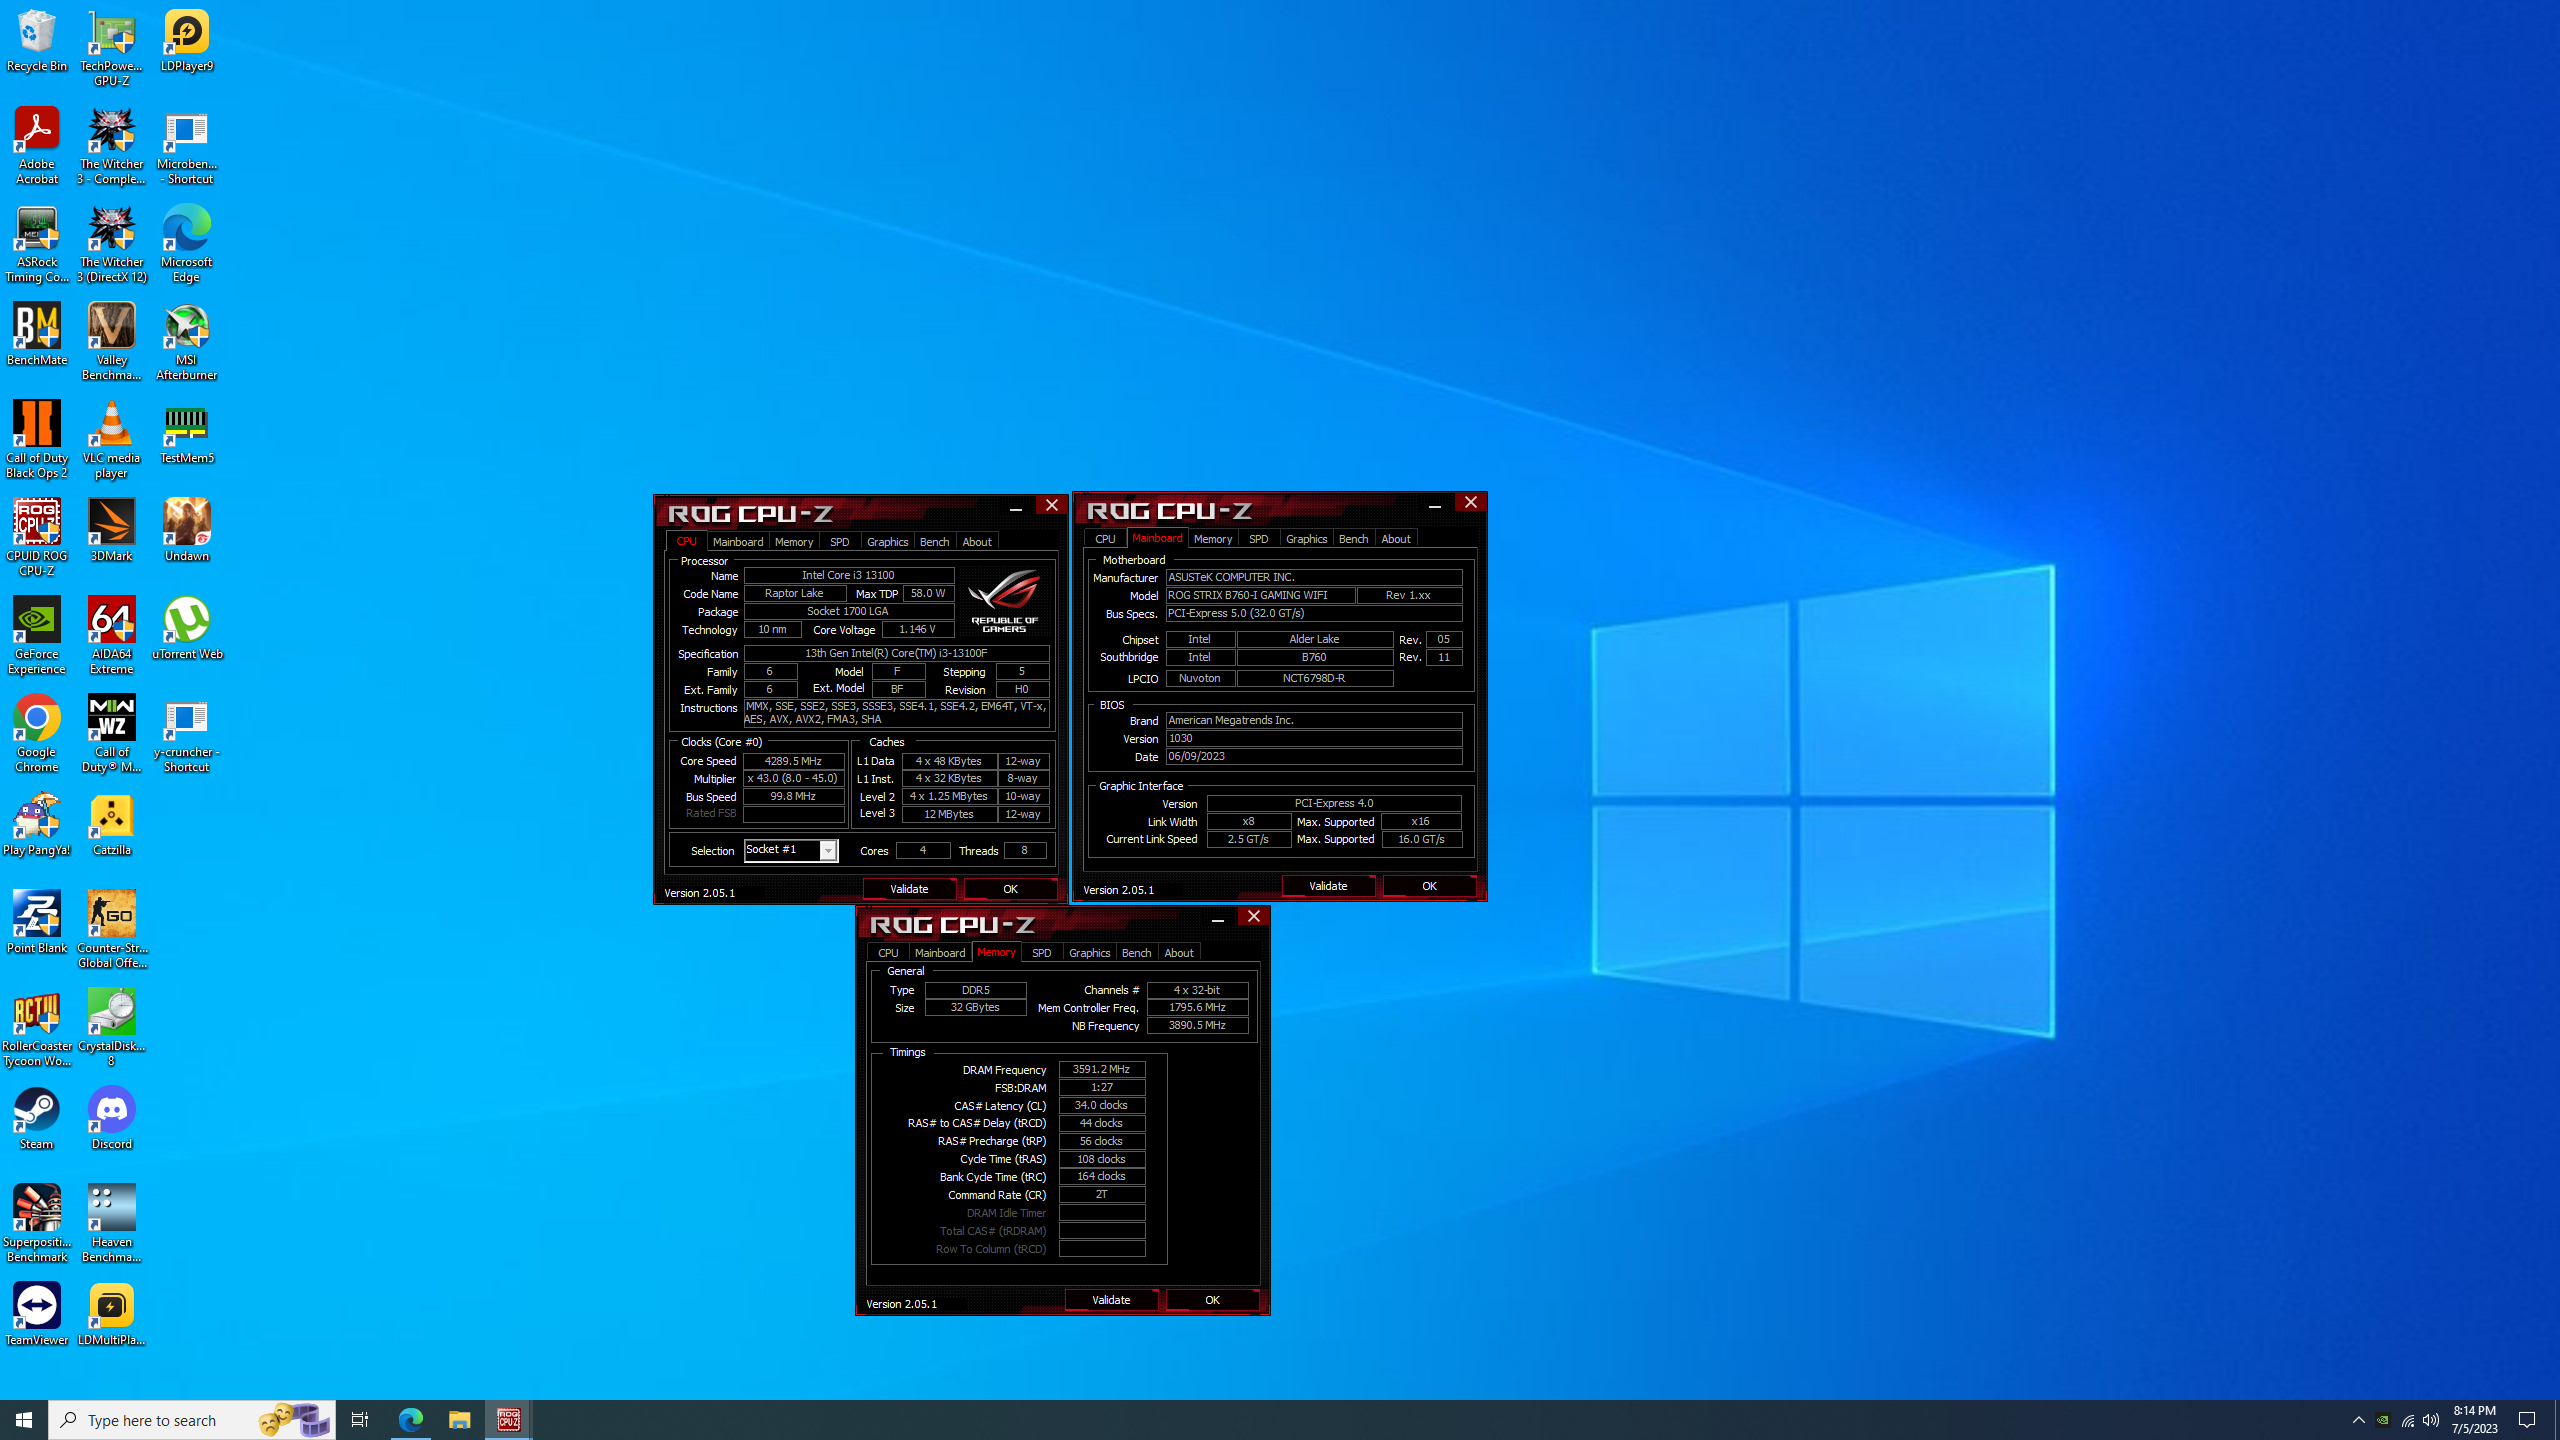This screenshot has width=2560, height=1440.
Task: Select CPUID ROG CPU-Z desktop icon
Action: click(37, 538)
